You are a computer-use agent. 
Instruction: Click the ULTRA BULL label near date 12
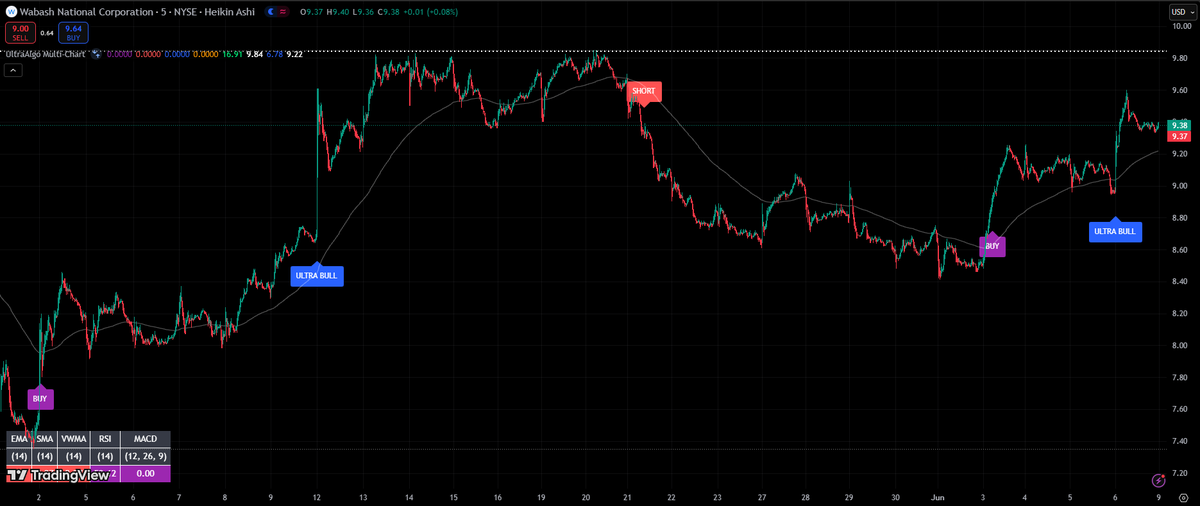tap(316, 275)
